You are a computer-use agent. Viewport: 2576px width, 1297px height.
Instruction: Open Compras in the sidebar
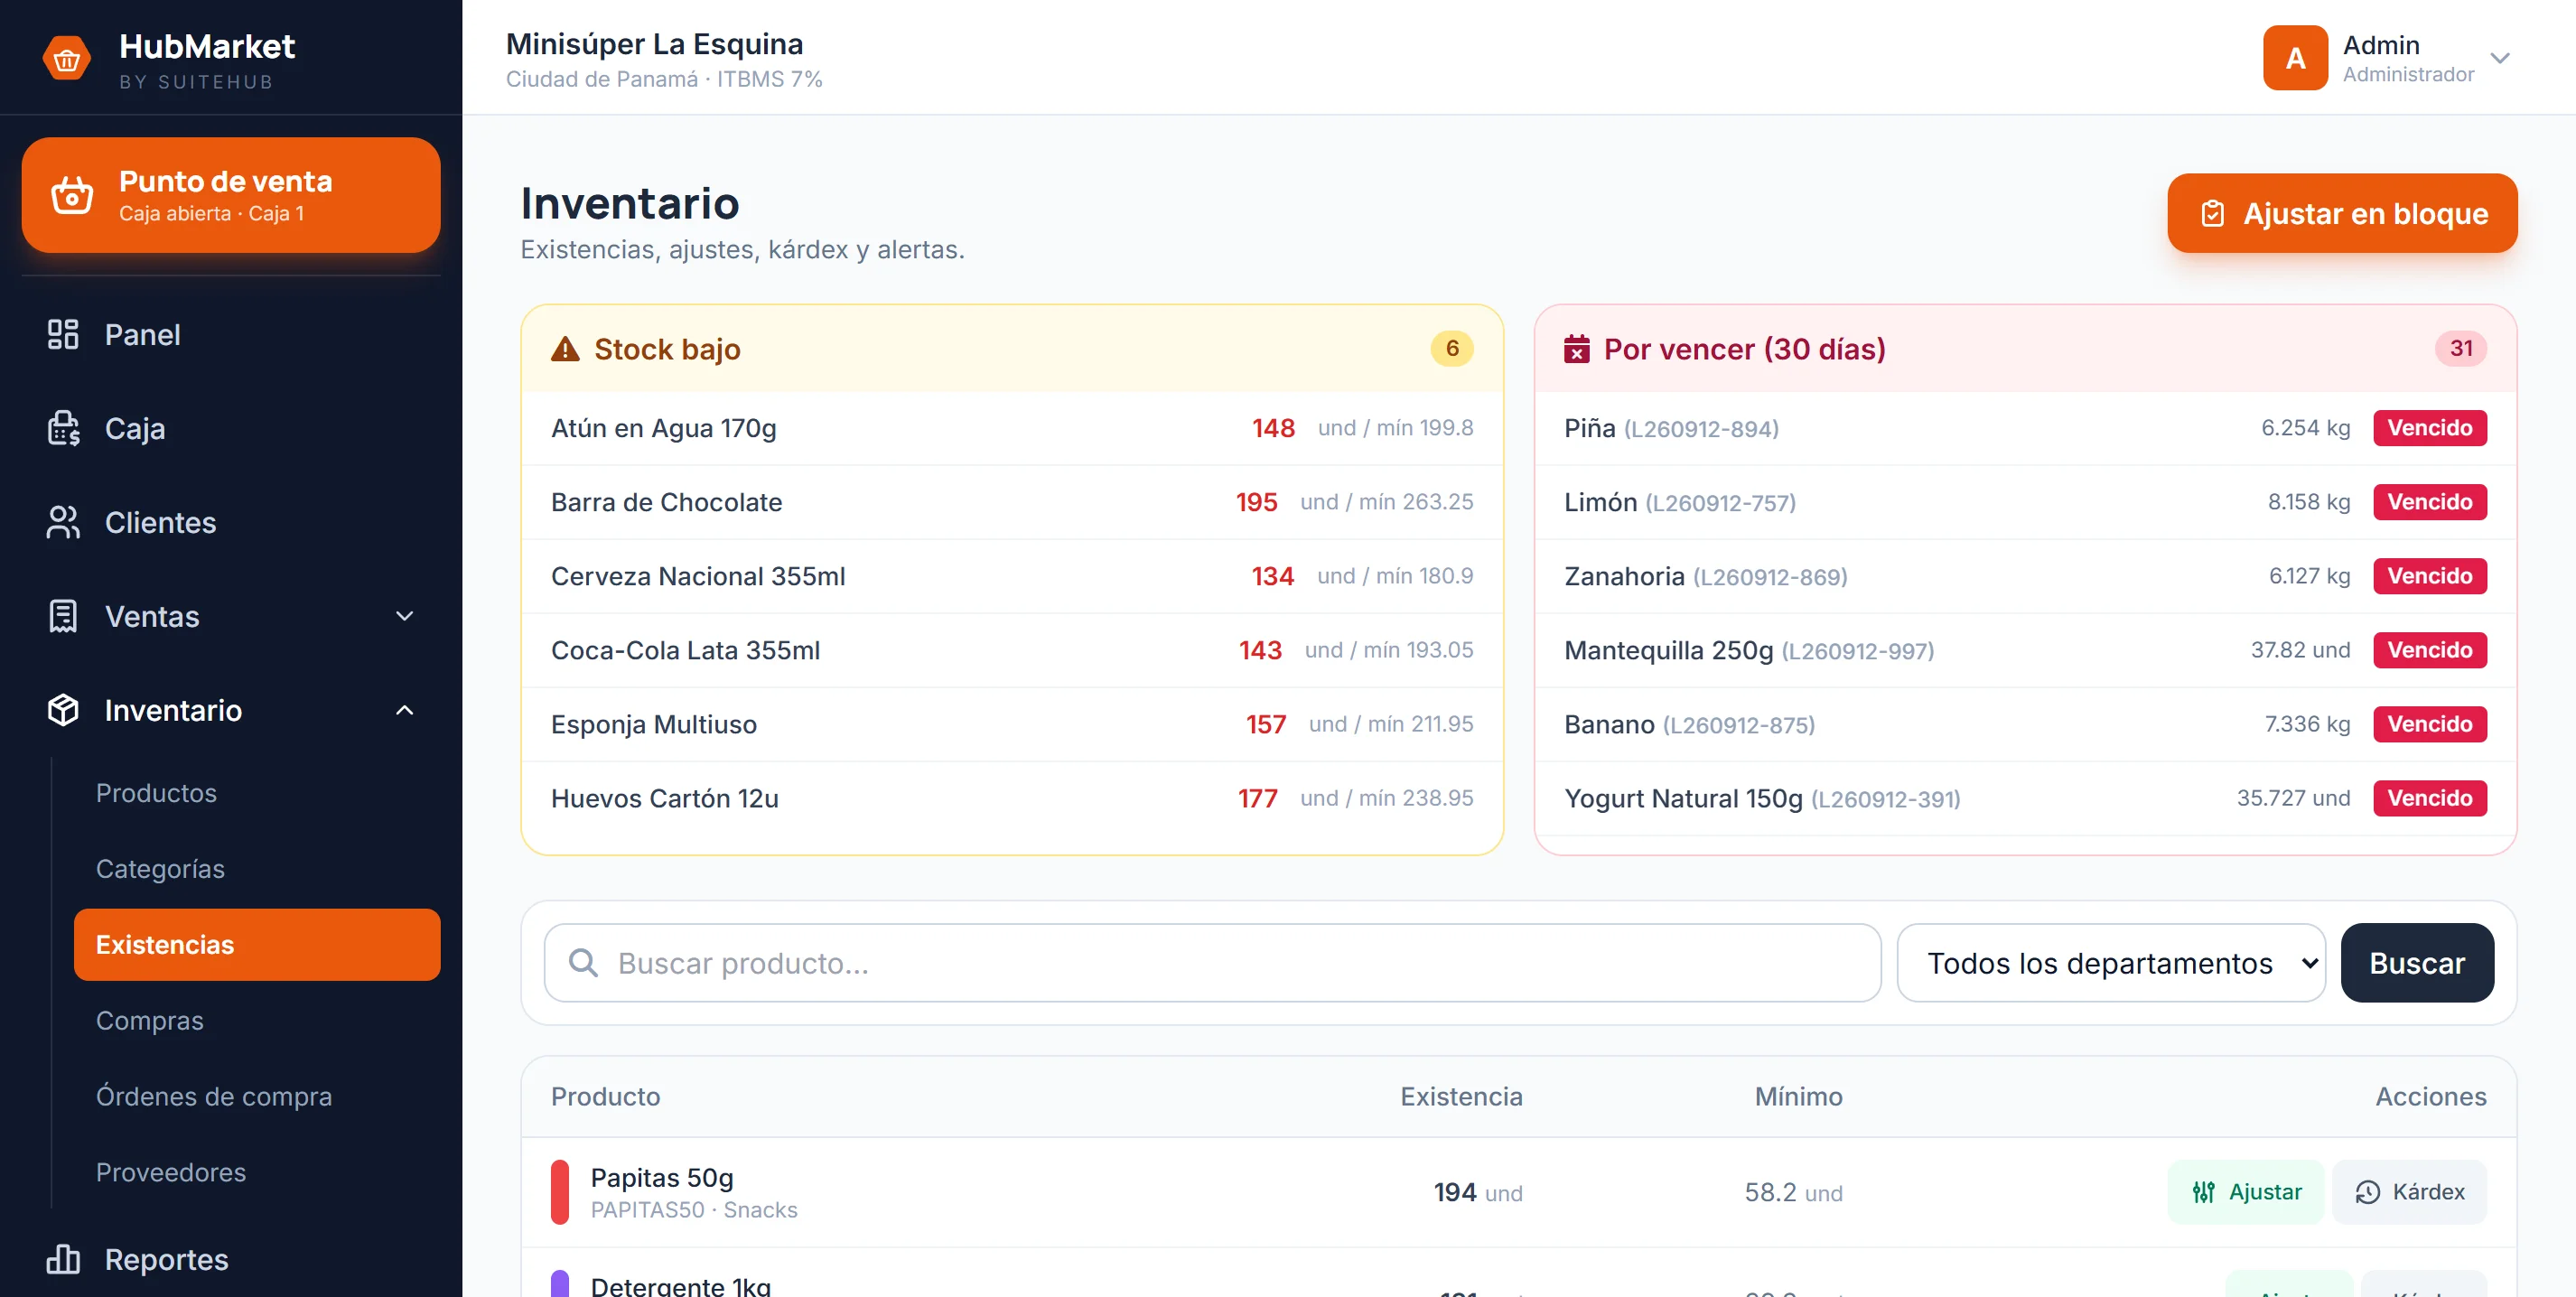tap(150, 1021)
